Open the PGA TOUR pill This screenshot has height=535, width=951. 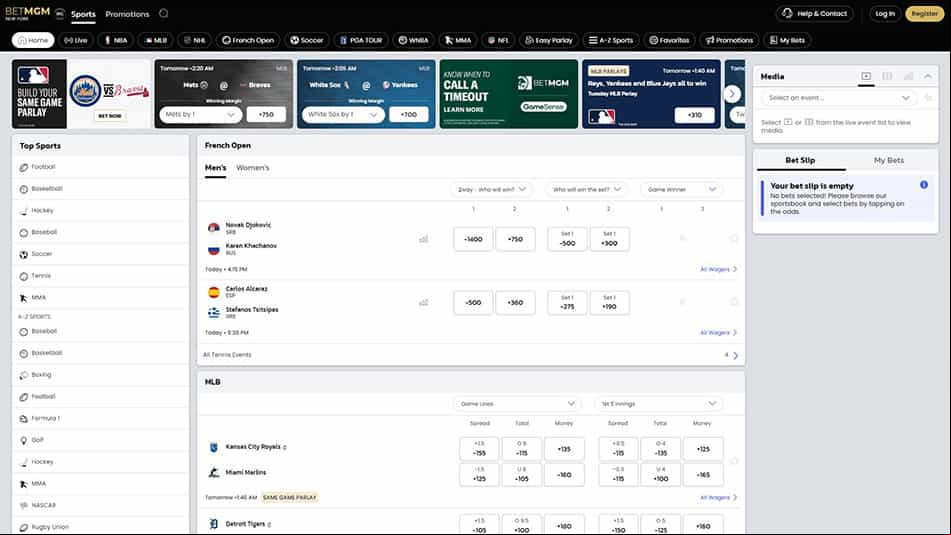(x=361, y=40)
